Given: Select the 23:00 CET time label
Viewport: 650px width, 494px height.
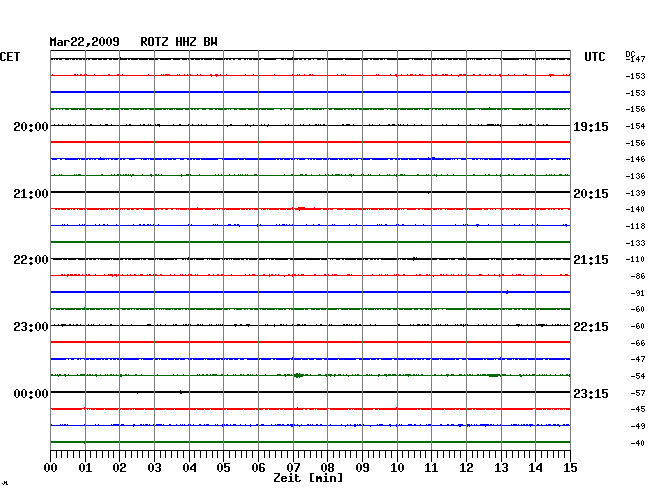Looking at the screenshot, I should point(31,327).
